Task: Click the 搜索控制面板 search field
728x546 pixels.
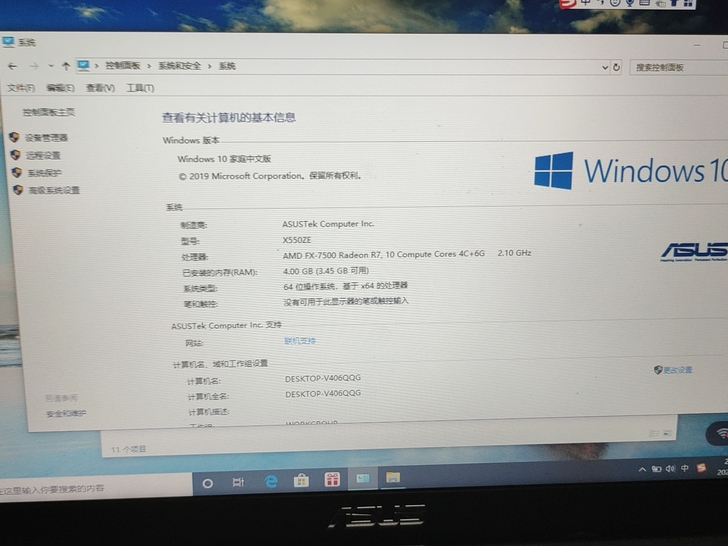Action: (x=679, y=68)
